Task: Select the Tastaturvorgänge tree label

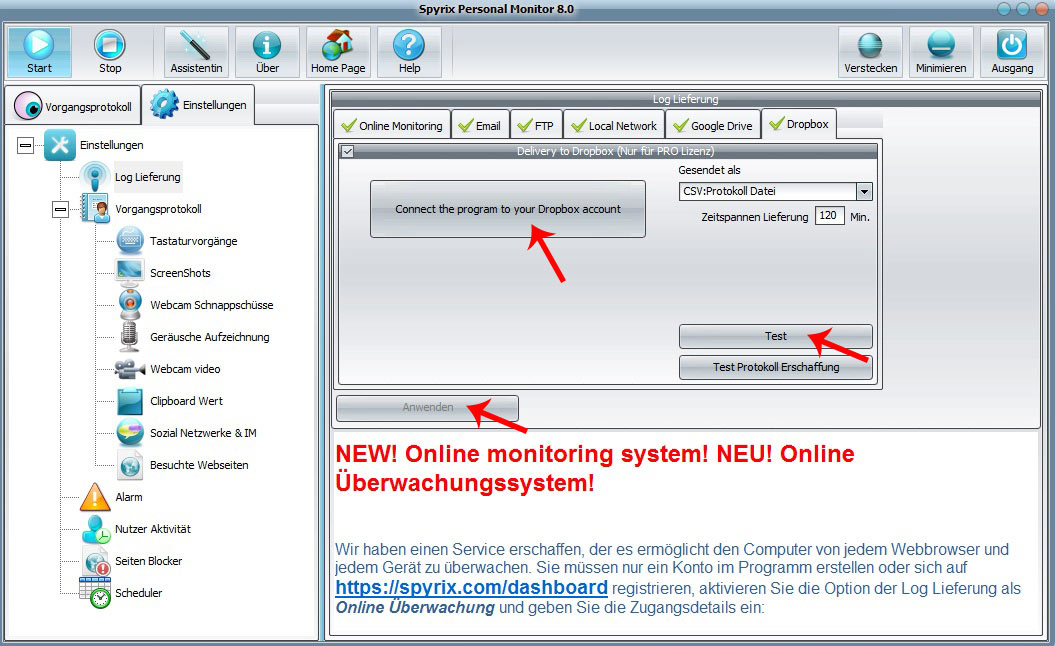Action: coord(194,241)
